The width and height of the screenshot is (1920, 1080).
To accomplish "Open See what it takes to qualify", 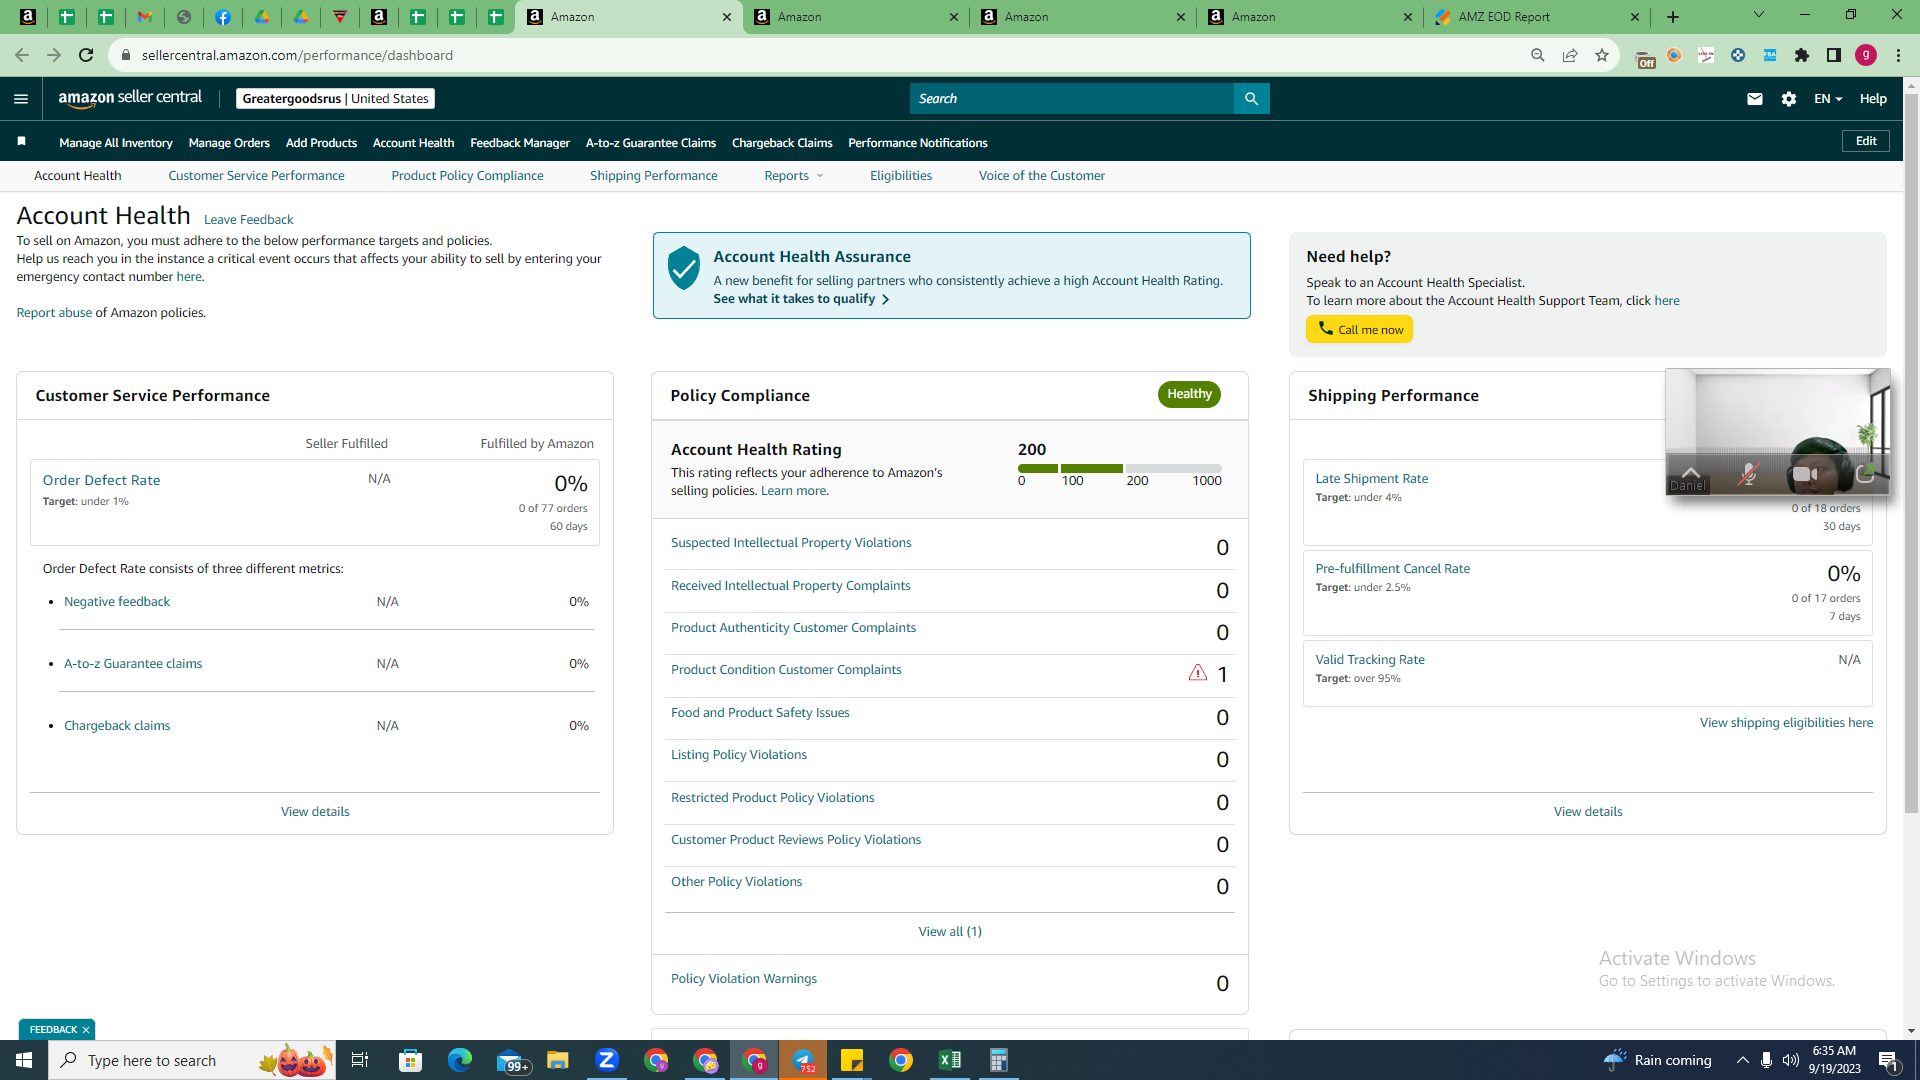I will click(x=801, y=299).
